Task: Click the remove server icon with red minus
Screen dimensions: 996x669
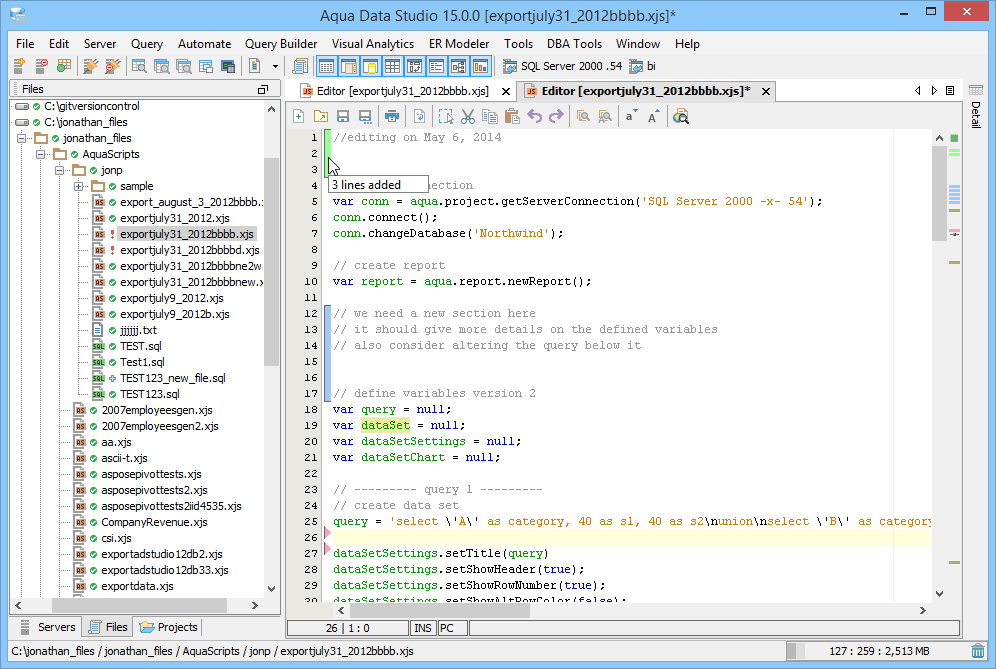Action: tap(41, 65)
